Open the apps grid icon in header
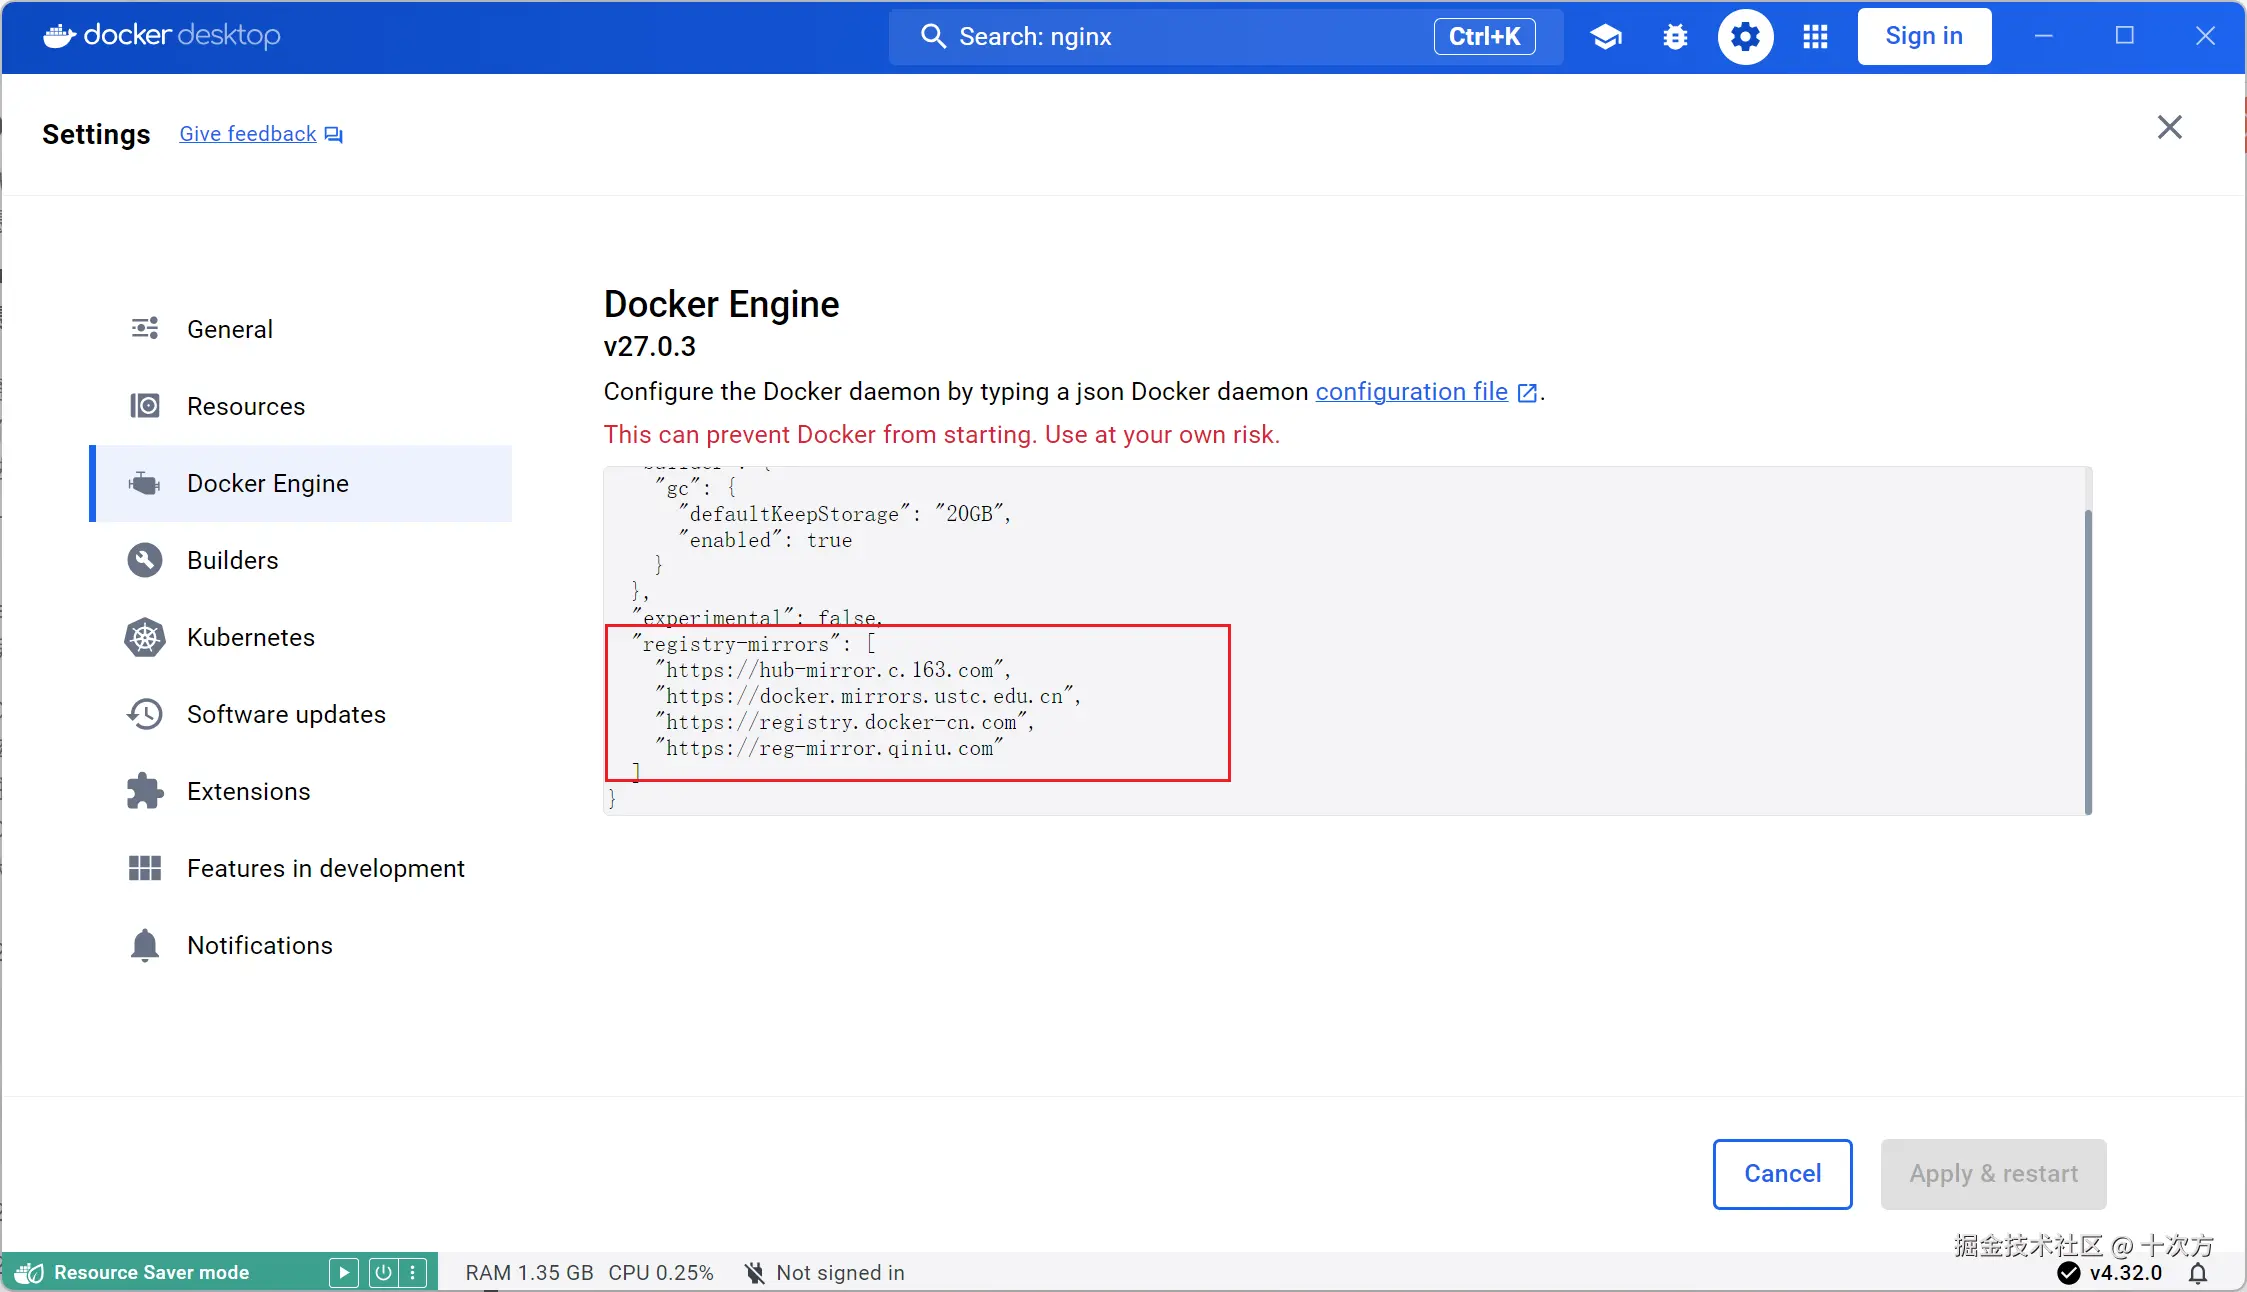Screen dimensions: 2247x1292 (x=1815, y=37)
